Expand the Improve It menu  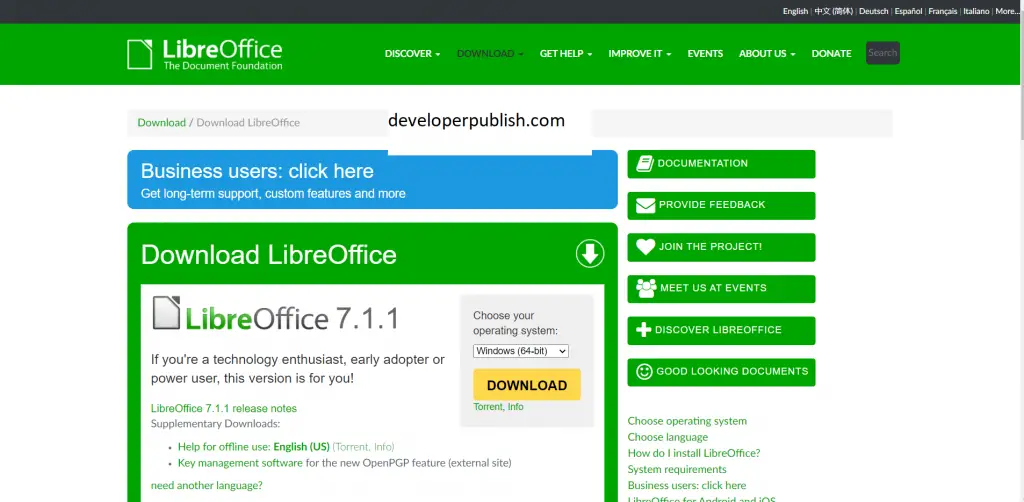tap(639, 54)
